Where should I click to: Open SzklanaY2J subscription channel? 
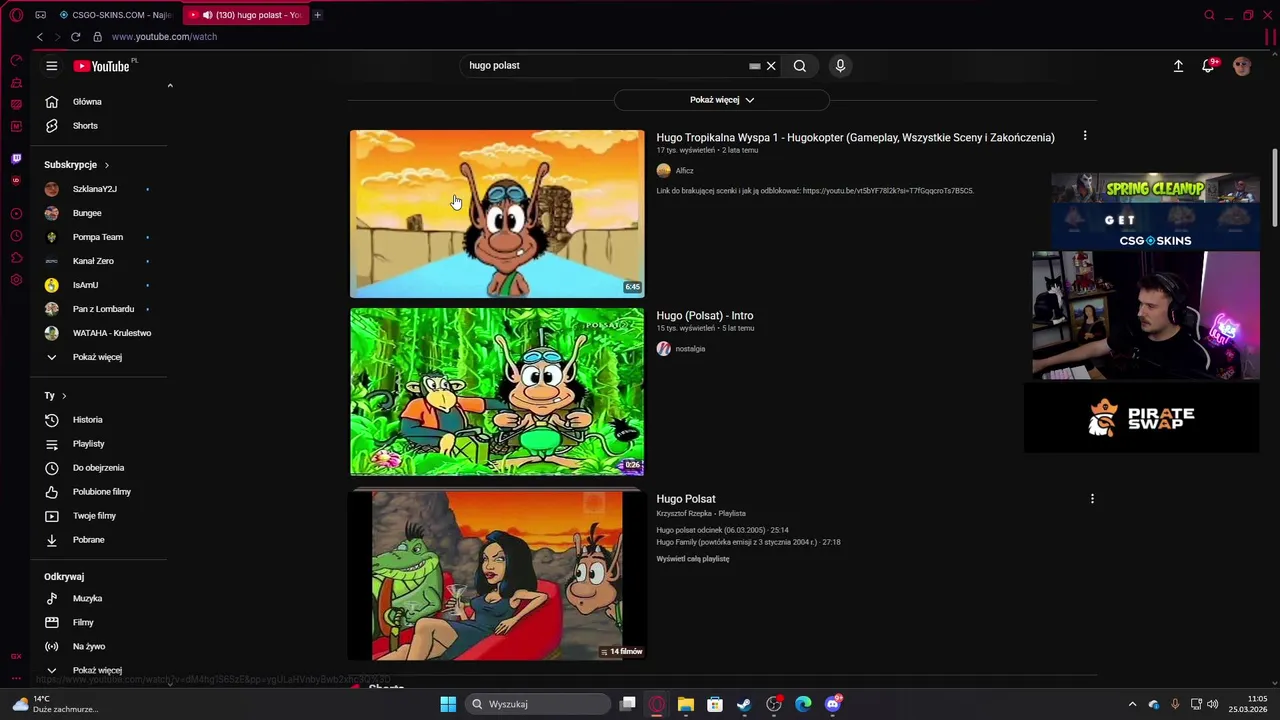tap(95, 189)
